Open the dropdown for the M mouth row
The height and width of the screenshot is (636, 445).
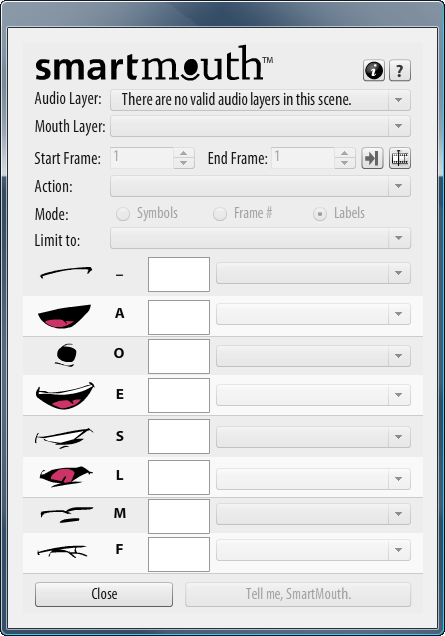pos(313,514)
